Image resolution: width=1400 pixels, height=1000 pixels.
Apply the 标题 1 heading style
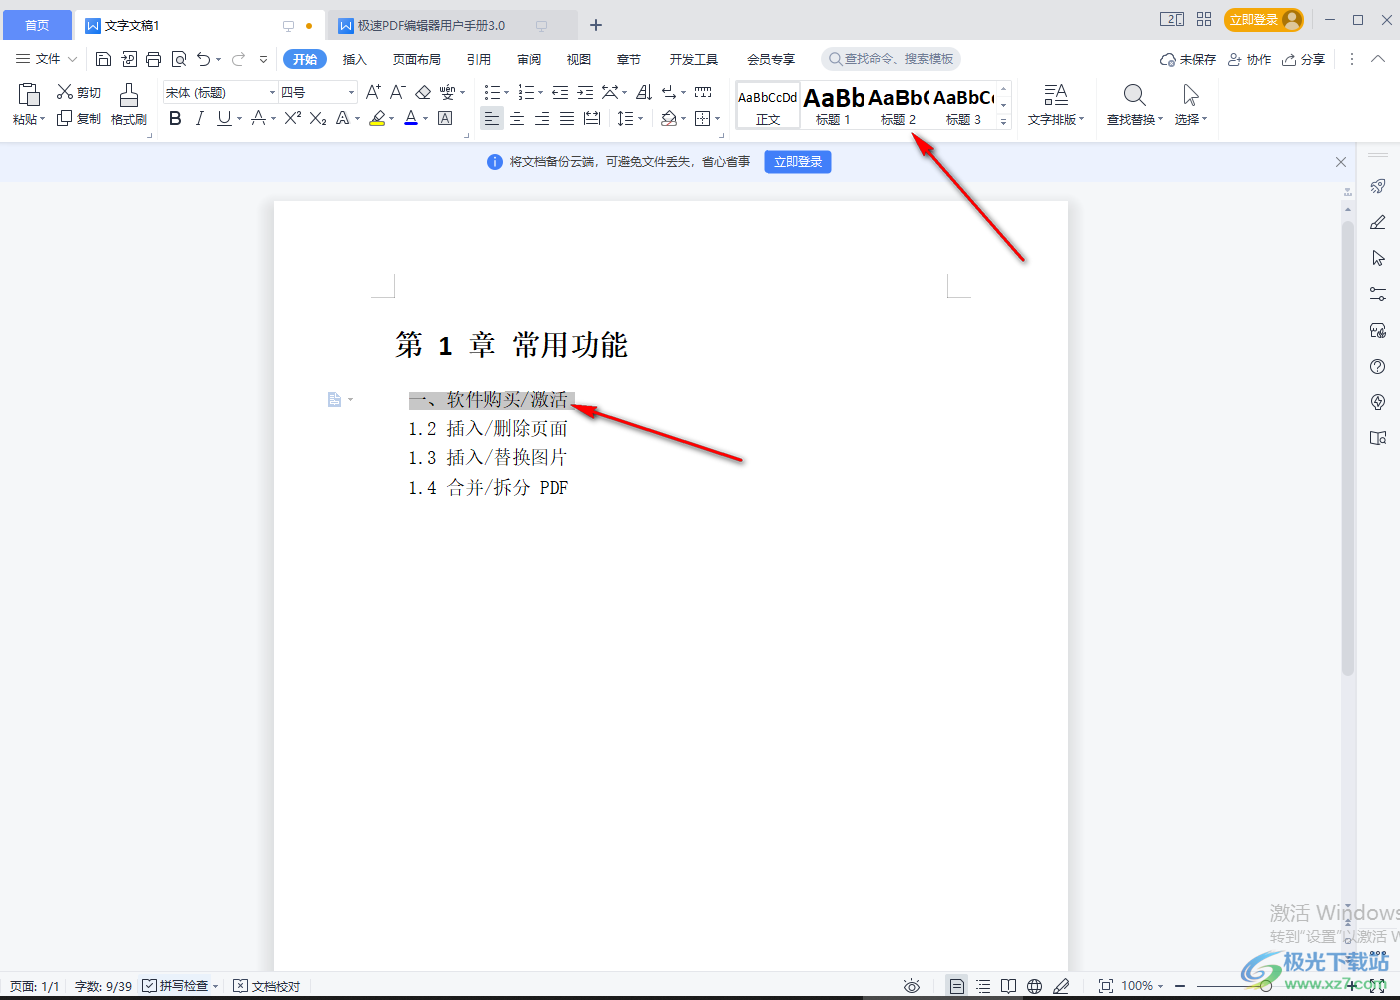pyautogui.click(x=833, y=105)
